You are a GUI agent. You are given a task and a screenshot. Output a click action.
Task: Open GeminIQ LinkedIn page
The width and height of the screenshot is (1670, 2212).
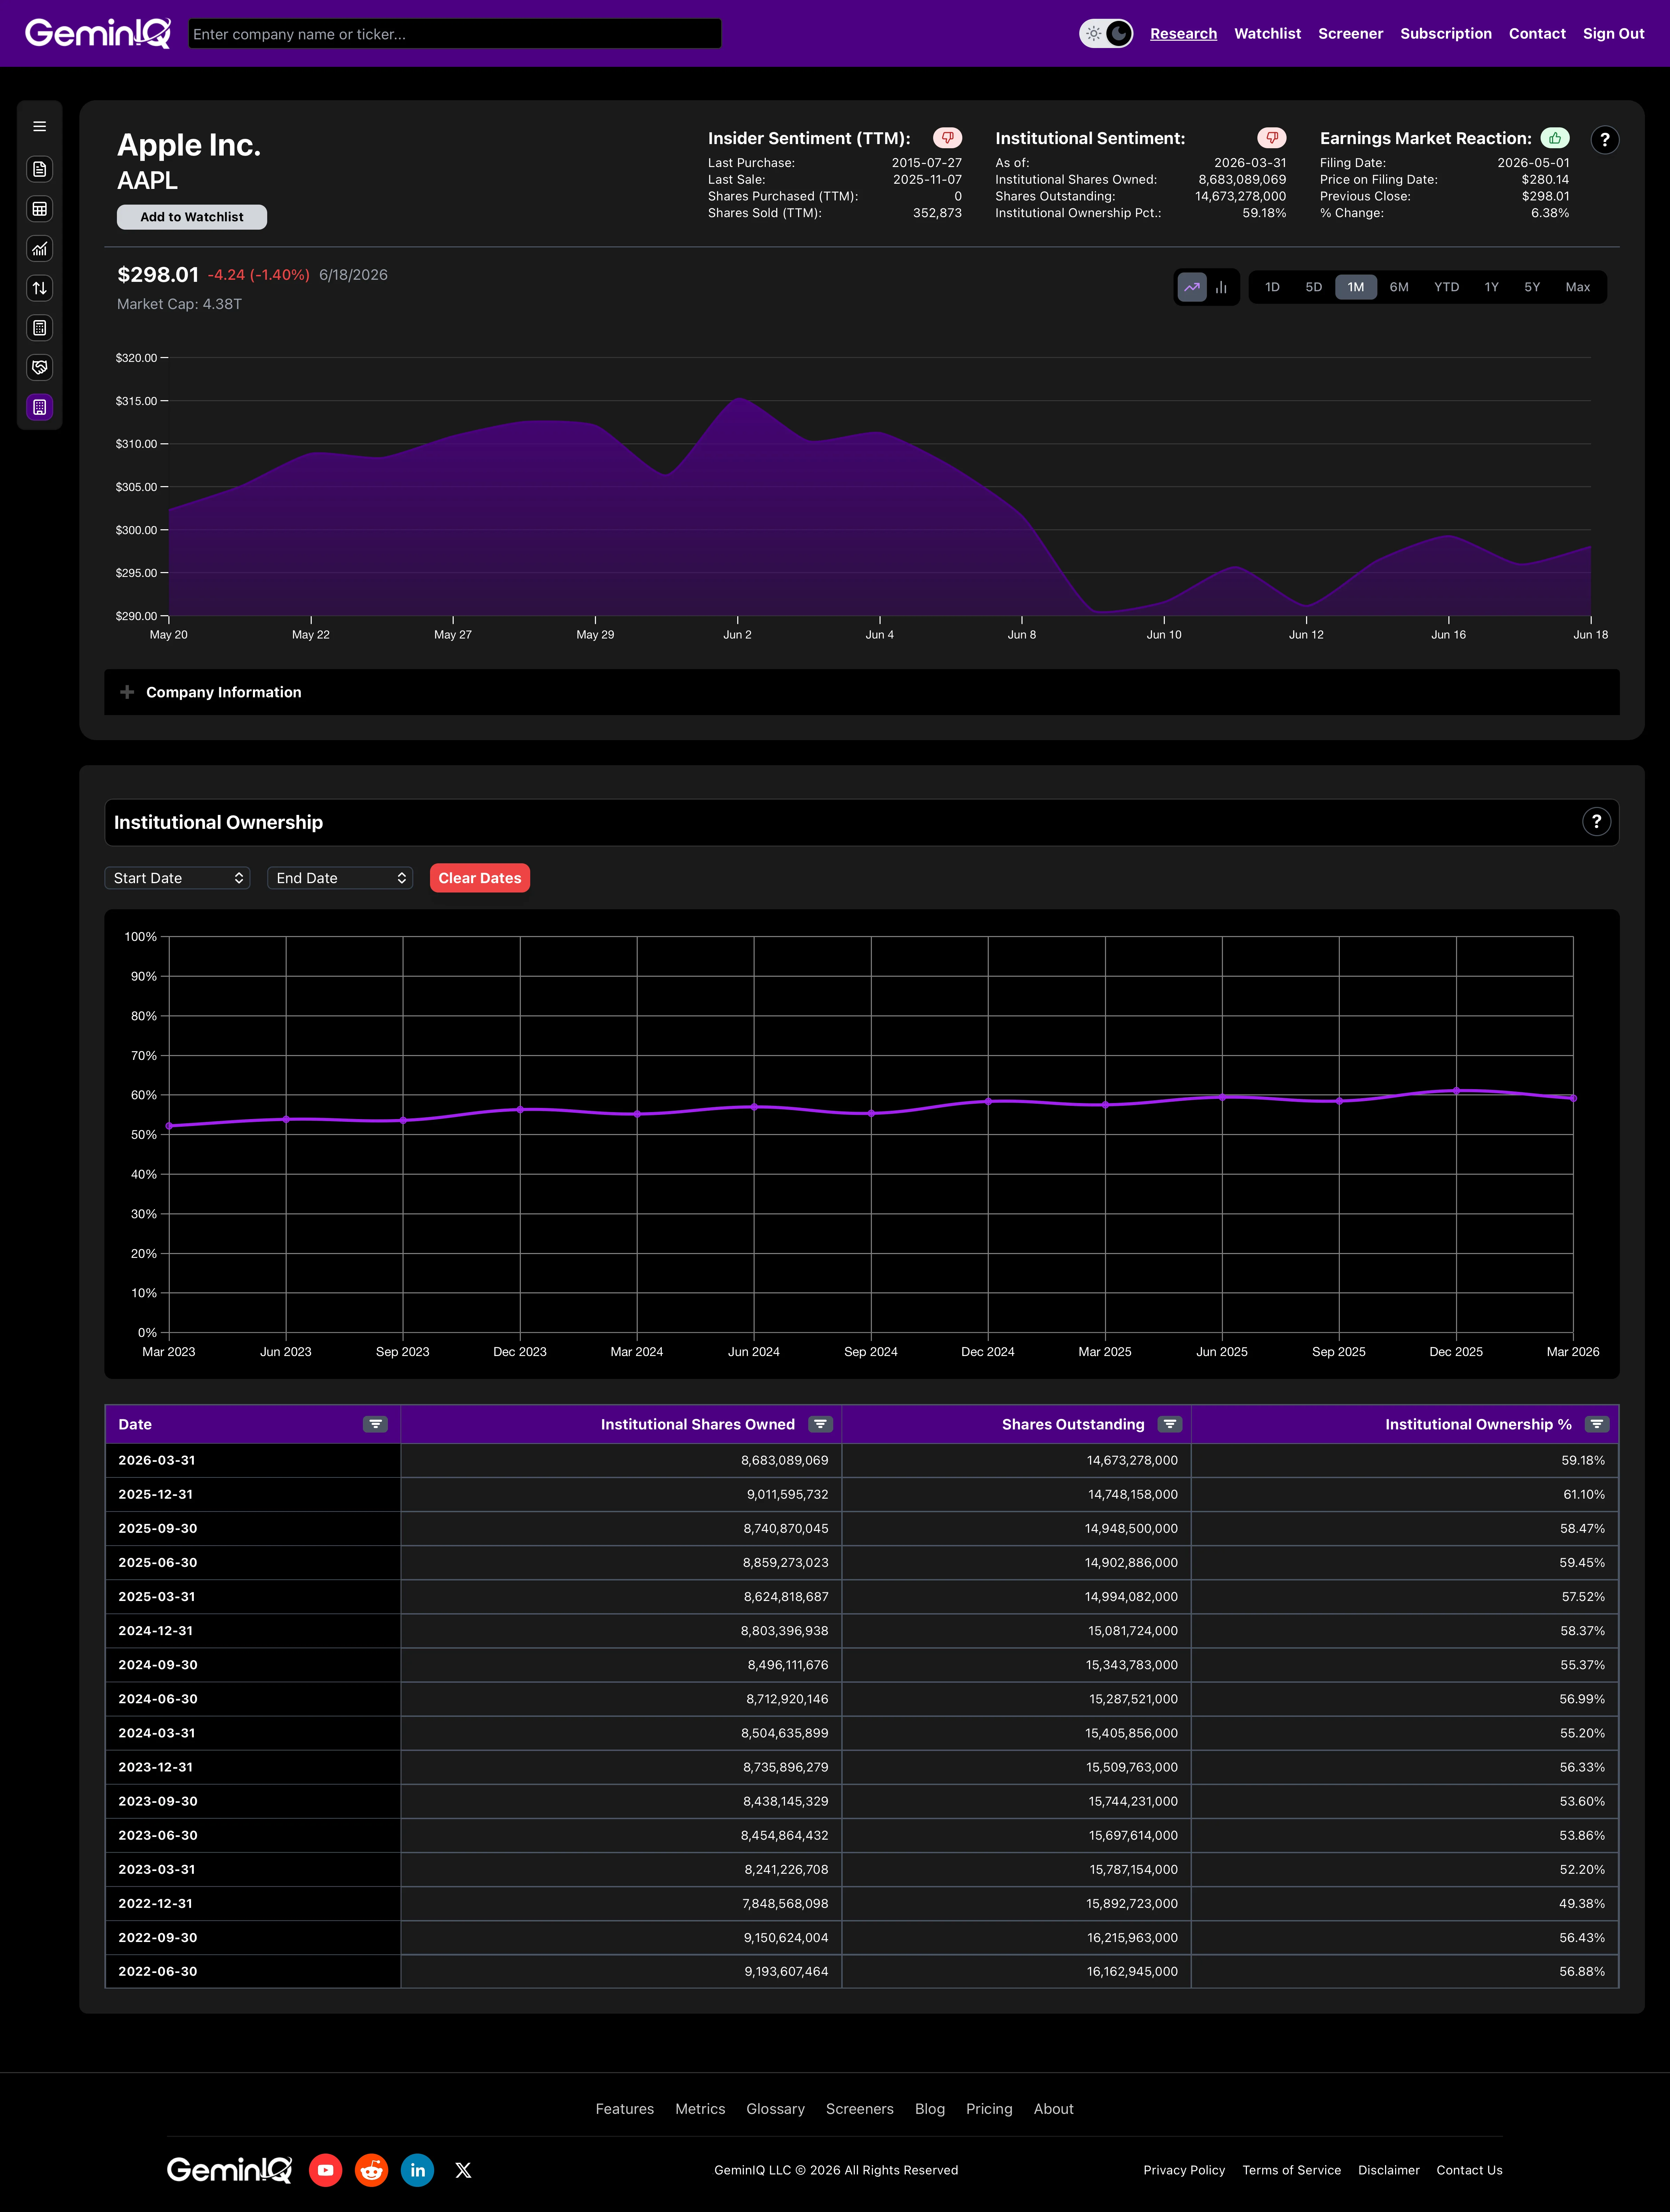coord(418,2170)
